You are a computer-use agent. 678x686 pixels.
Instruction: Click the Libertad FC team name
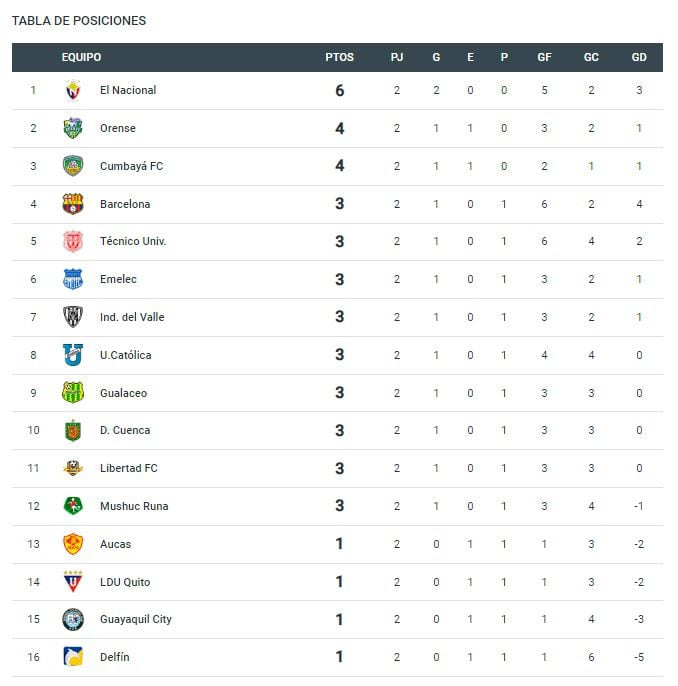[129, 468]
